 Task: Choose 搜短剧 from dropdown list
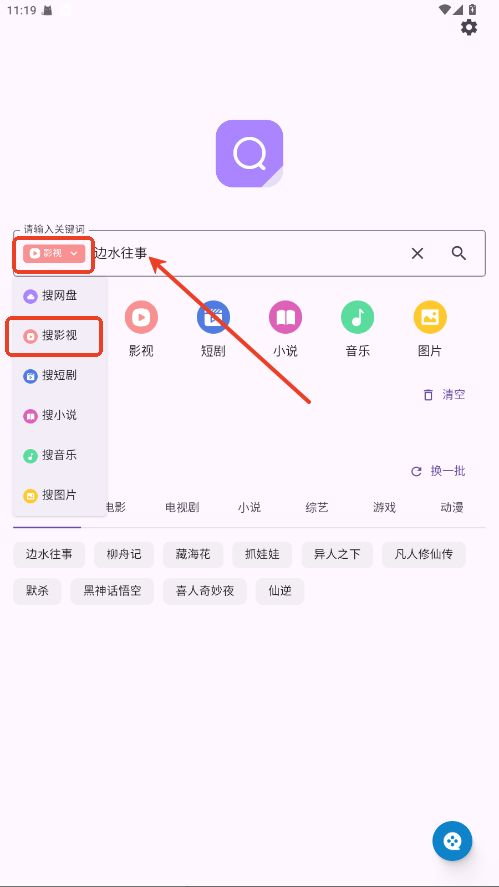[x=59, y=376]
